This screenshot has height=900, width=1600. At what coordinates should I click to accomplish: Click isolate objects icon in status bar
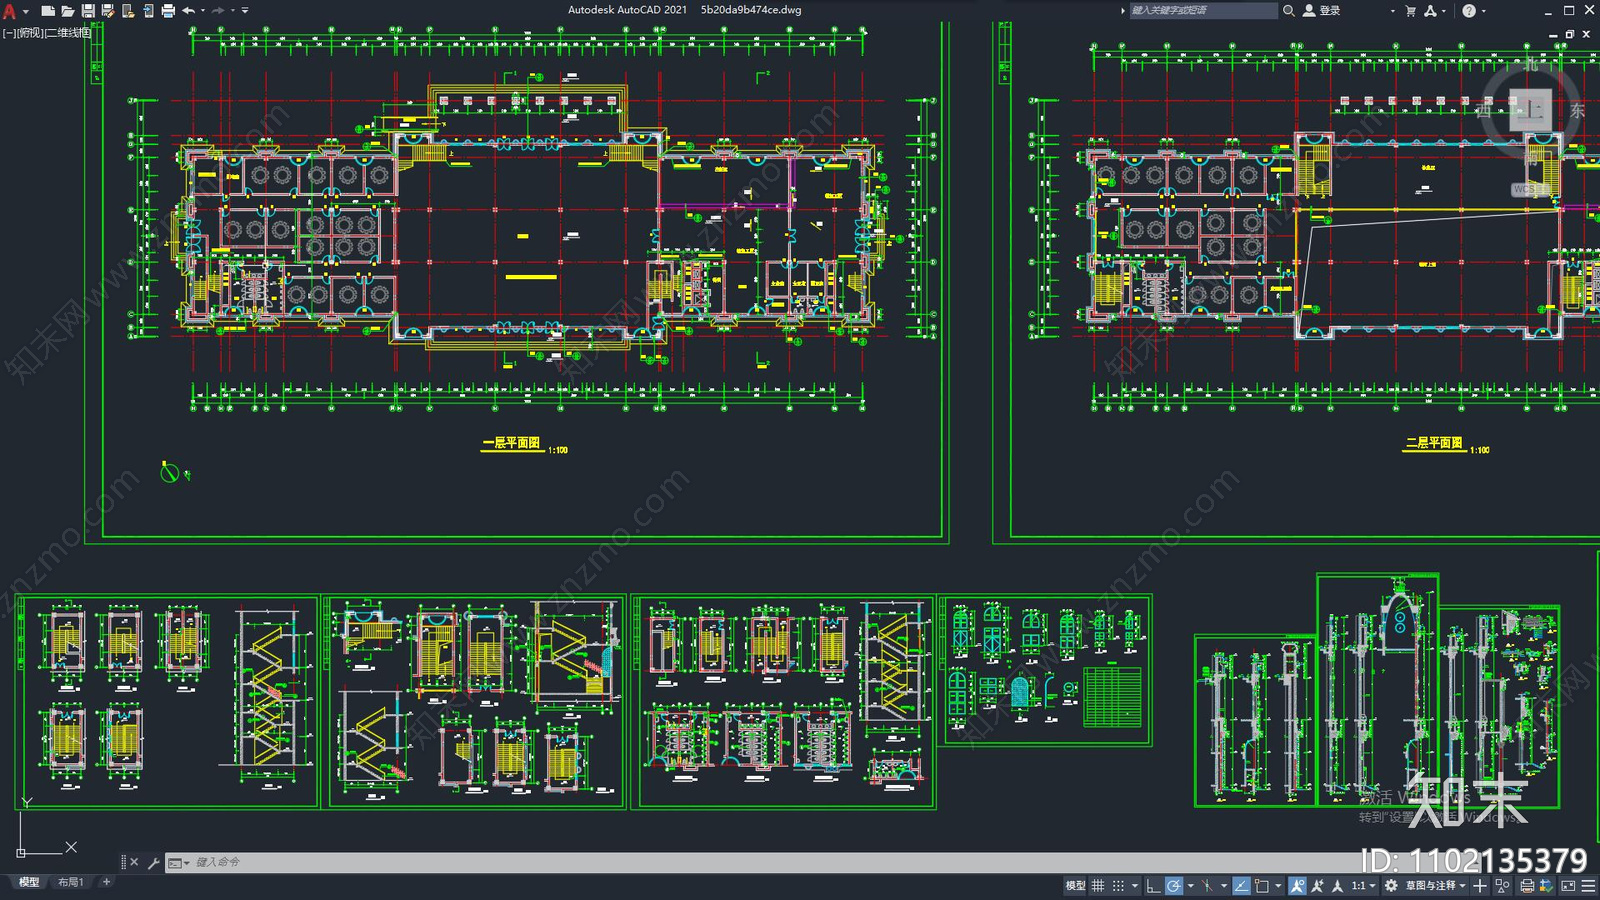coord(1502,886)
